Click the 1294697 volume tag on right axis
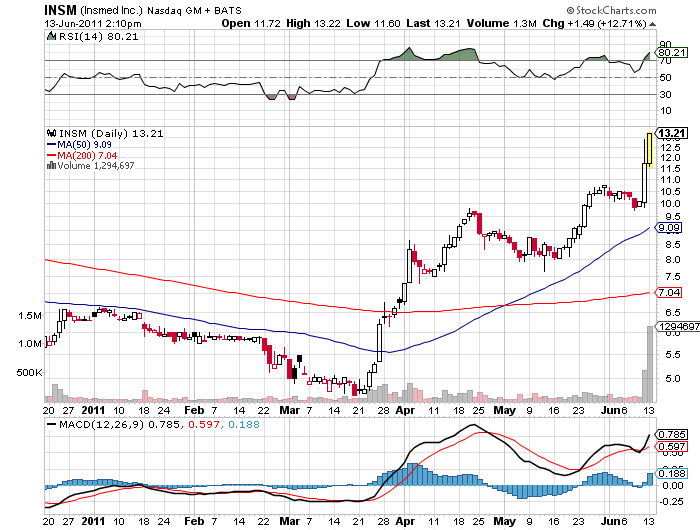The width and height of the screenshot is (700, 530). (678, 326)
